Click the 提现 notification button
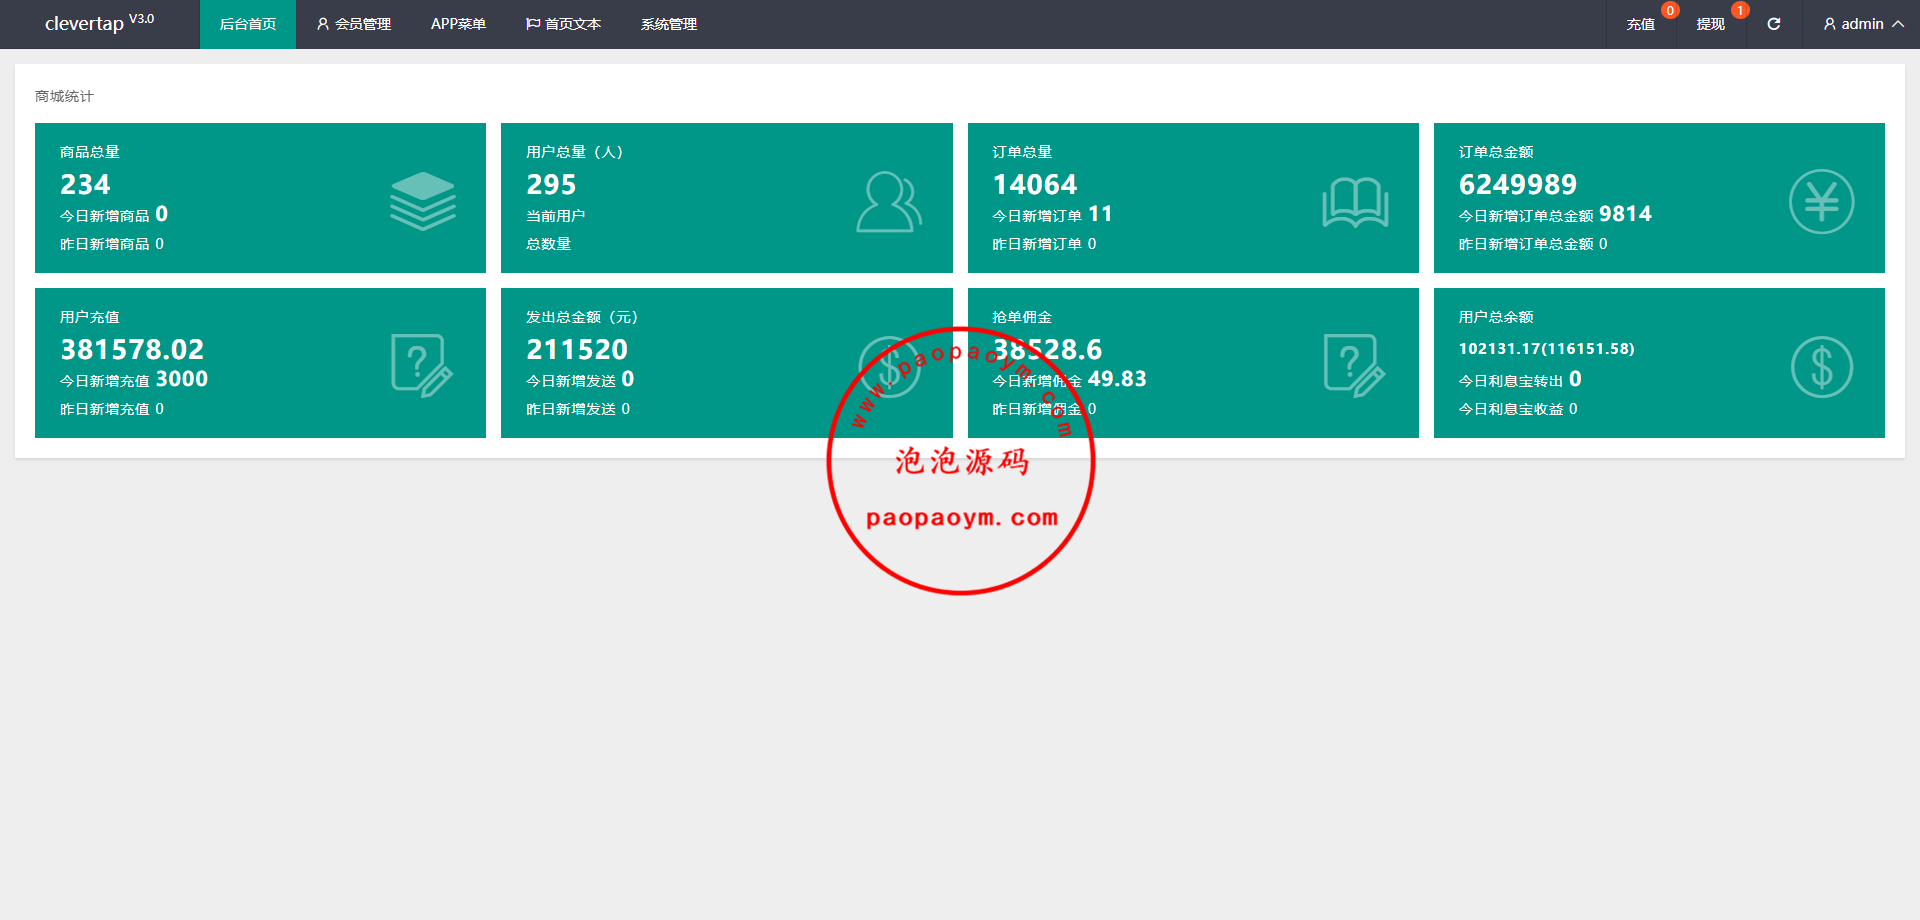The width and height of the screenshot is (1920, 920). [1710, 24]
